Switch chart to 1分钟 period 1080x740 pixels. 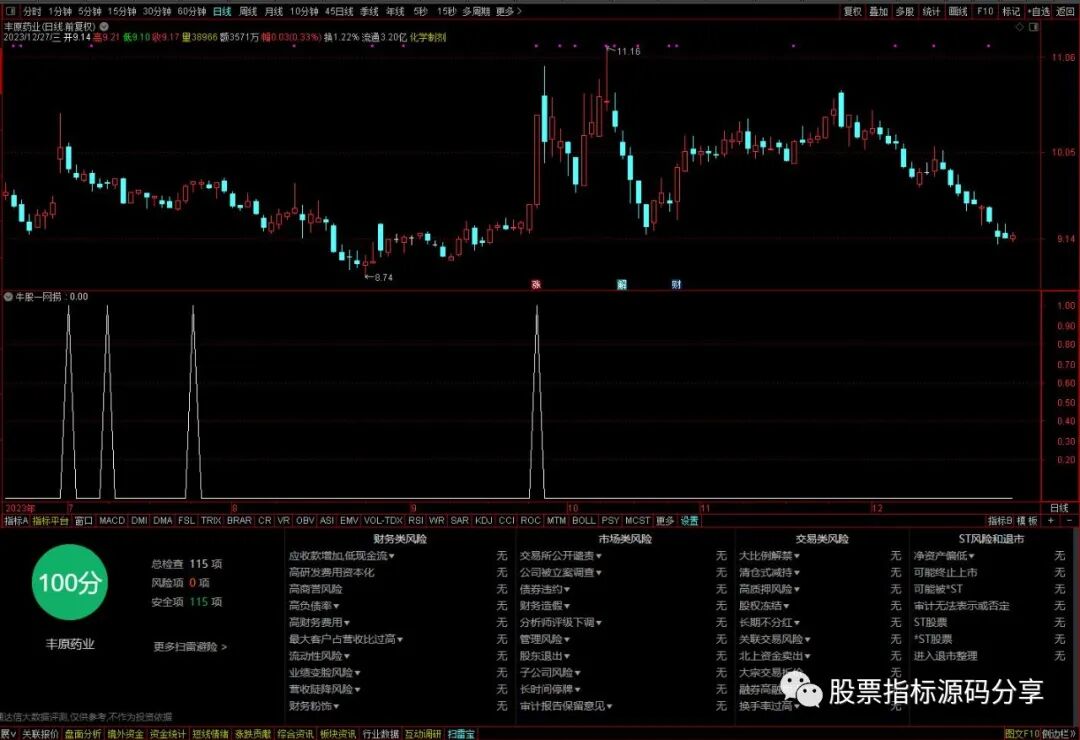point(60,12)
